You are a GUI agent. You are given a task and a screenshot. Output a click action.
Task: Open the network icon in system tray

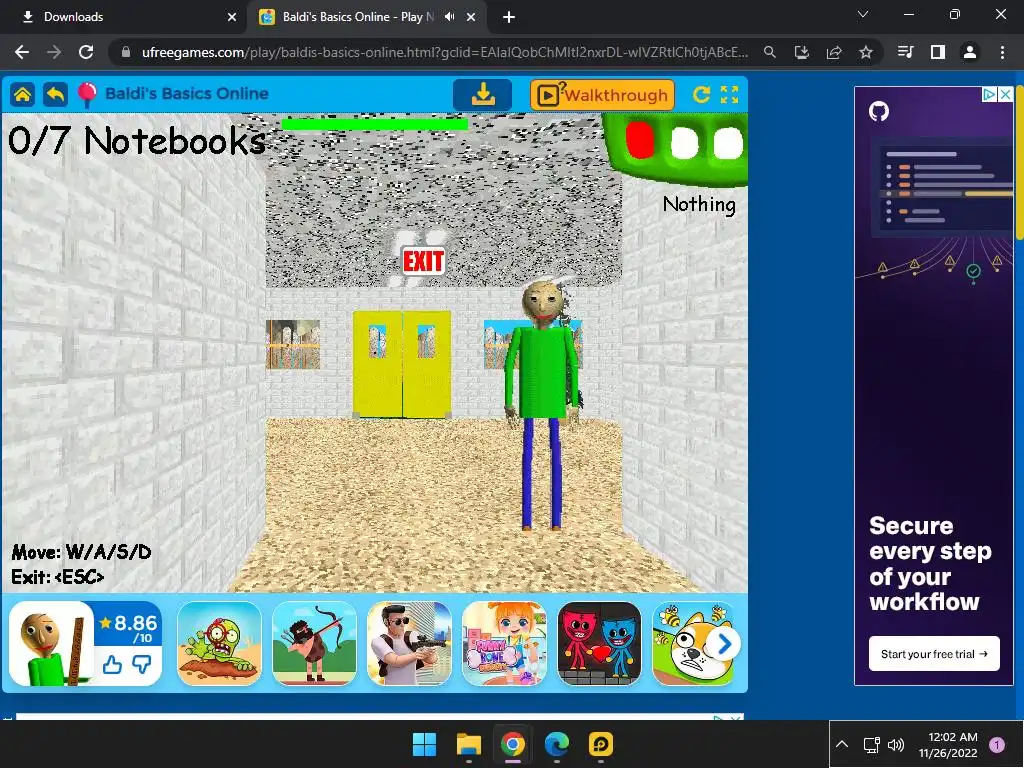[x=871, y=744]
